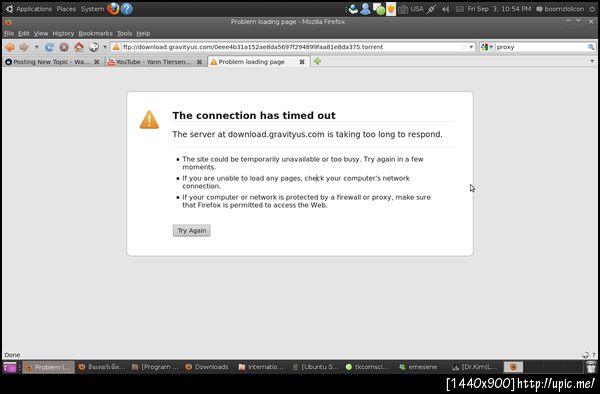The height and width of the screenshot is (394, 600).
Task: Launch Firefox from the top panel icon
Action: 113,9
